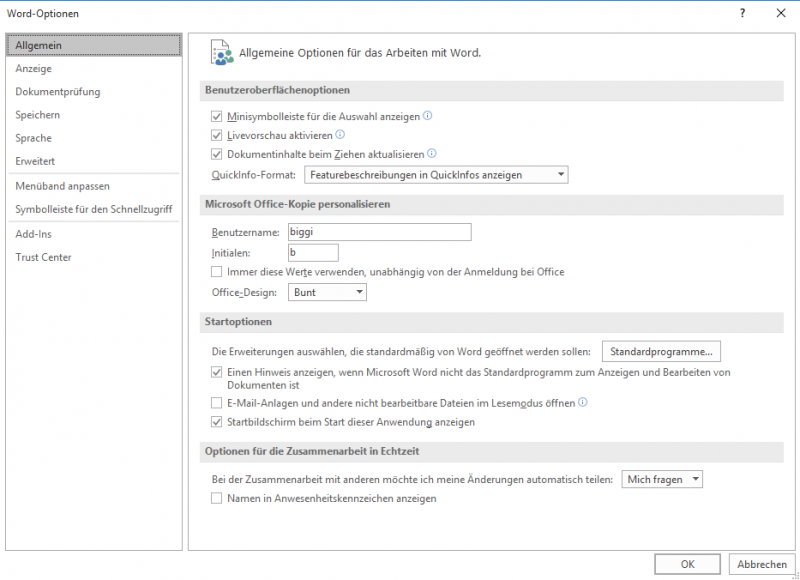Check Namen in Anwesenheitskennzeichen anzeigen
Viewport: 800px width, 580px height.
[216, 498]
